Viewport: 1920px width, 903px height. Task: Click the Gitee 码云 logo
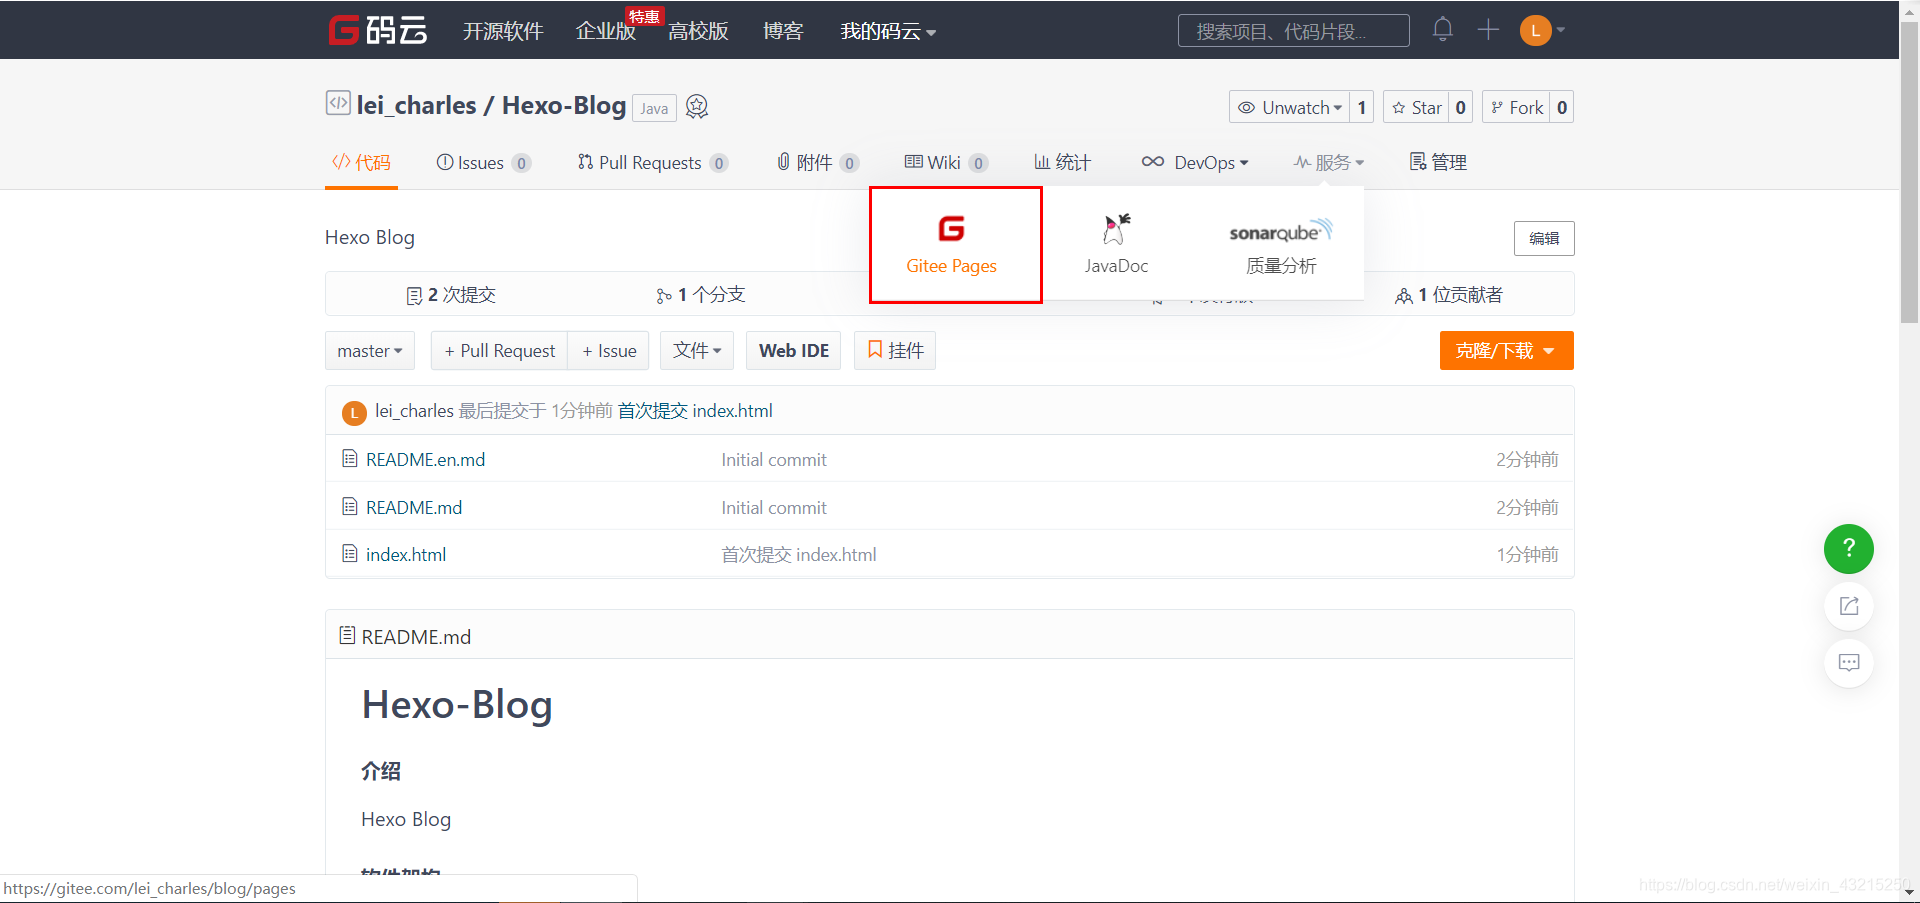(378, 30)
